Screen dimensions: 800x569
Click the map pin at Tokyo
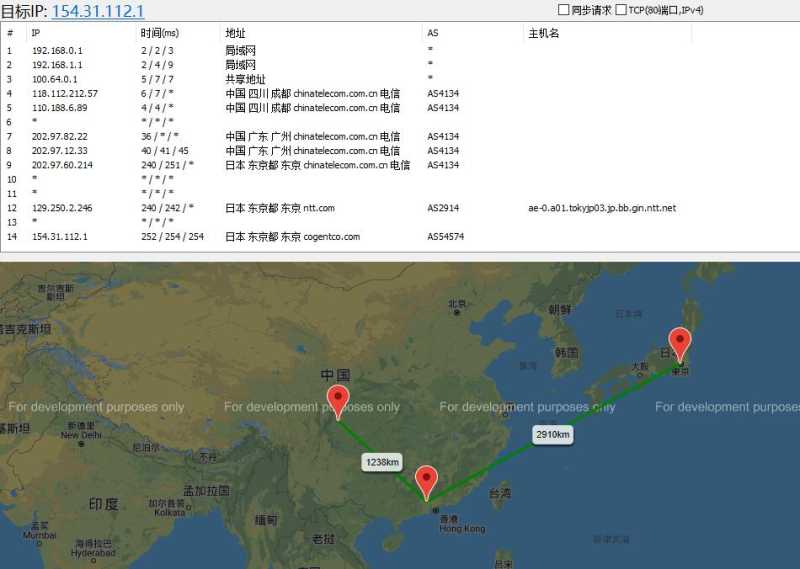(680, 343)
